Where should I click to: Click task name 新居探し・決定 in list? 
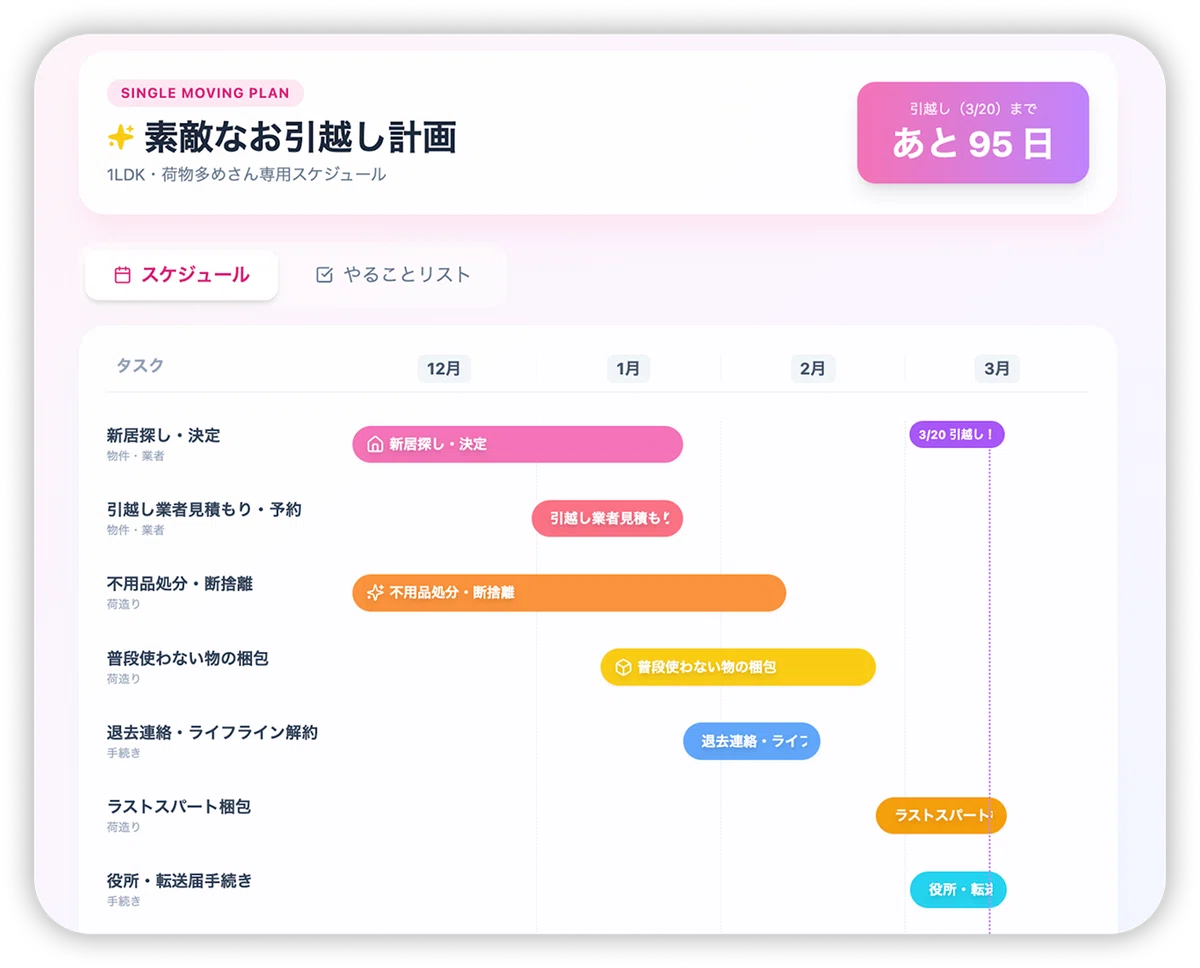(x=164, y=436)
